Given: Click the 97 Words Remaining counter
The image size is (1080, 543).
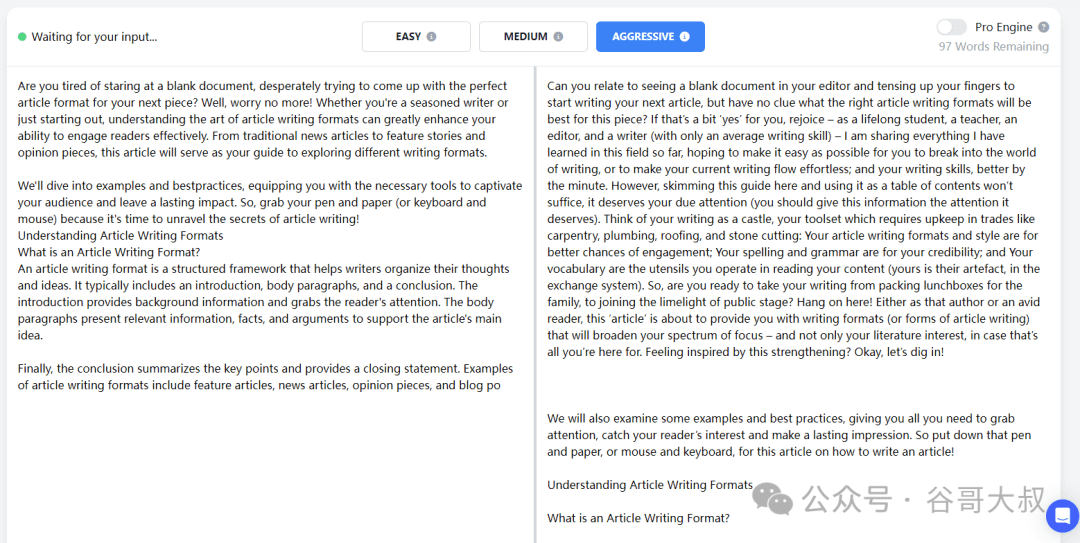Looking at the screenshot, I should 994,47.
